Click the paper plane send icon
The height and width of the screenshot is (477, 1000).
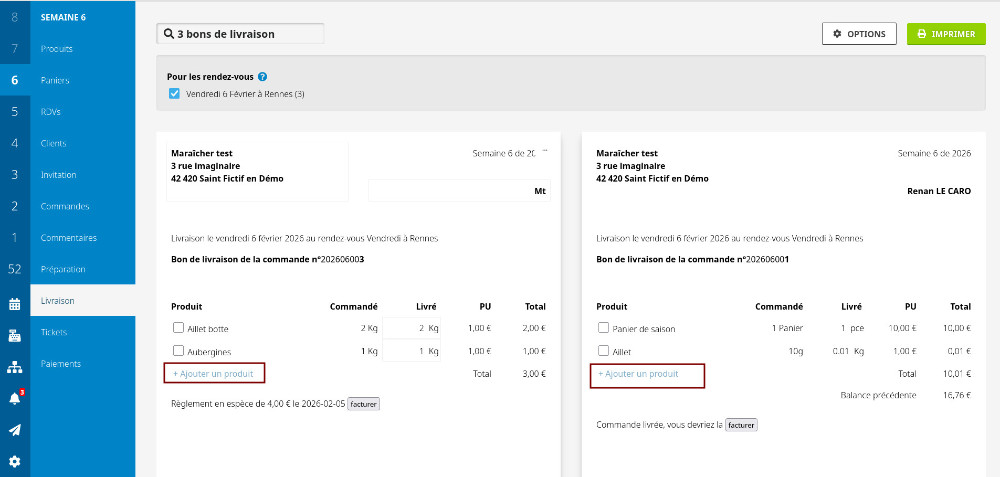(14, 430)
